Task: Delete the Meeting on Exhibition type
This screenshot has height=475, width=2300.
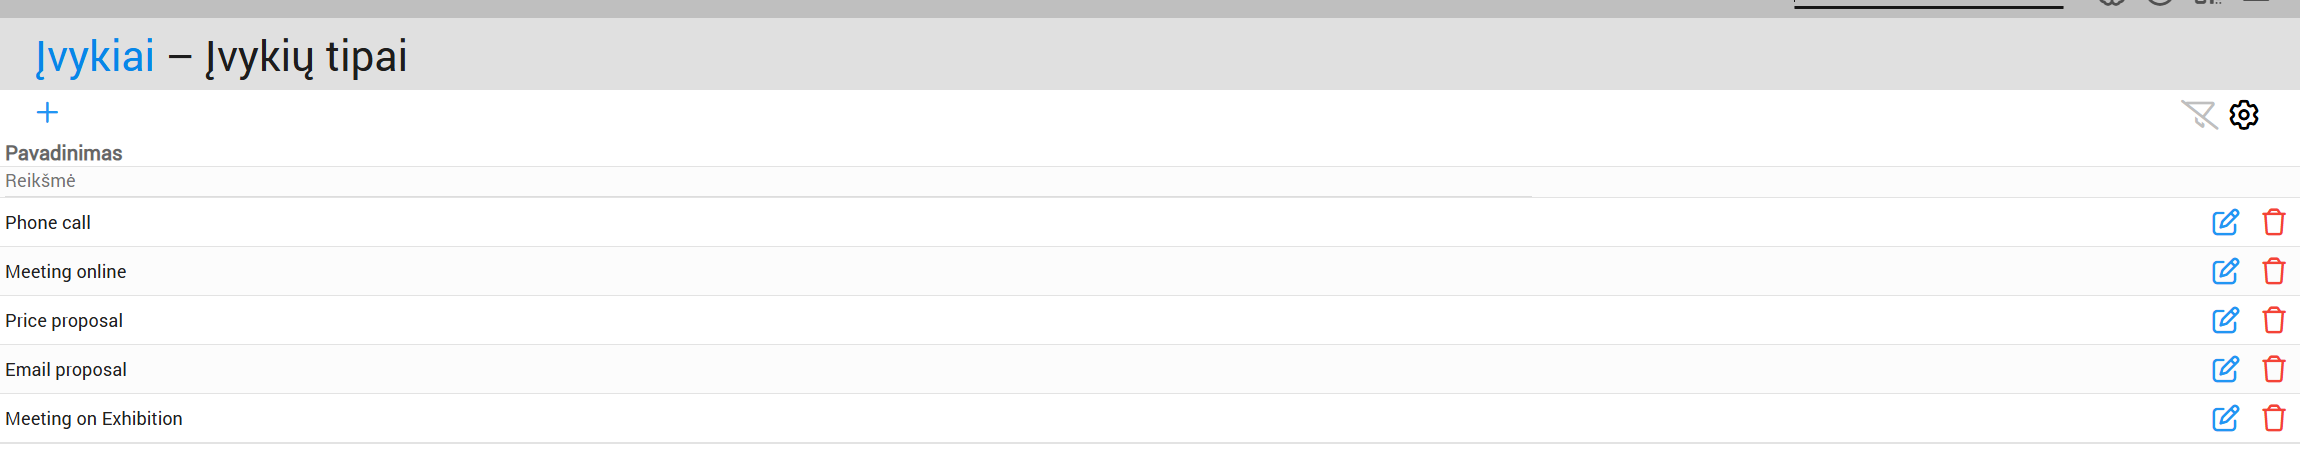Action: (2274, 418)
